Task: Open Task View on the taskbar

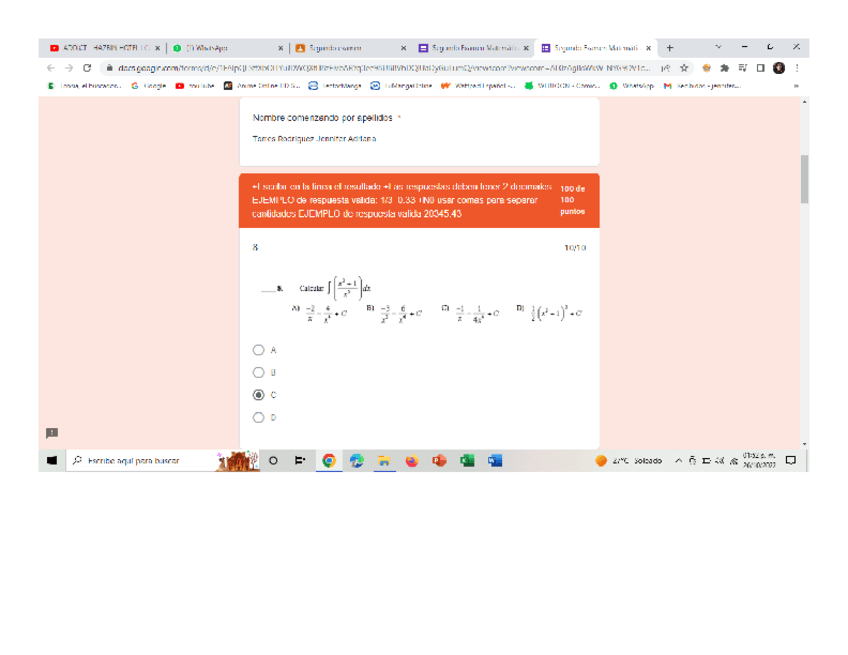Action: 300,460
